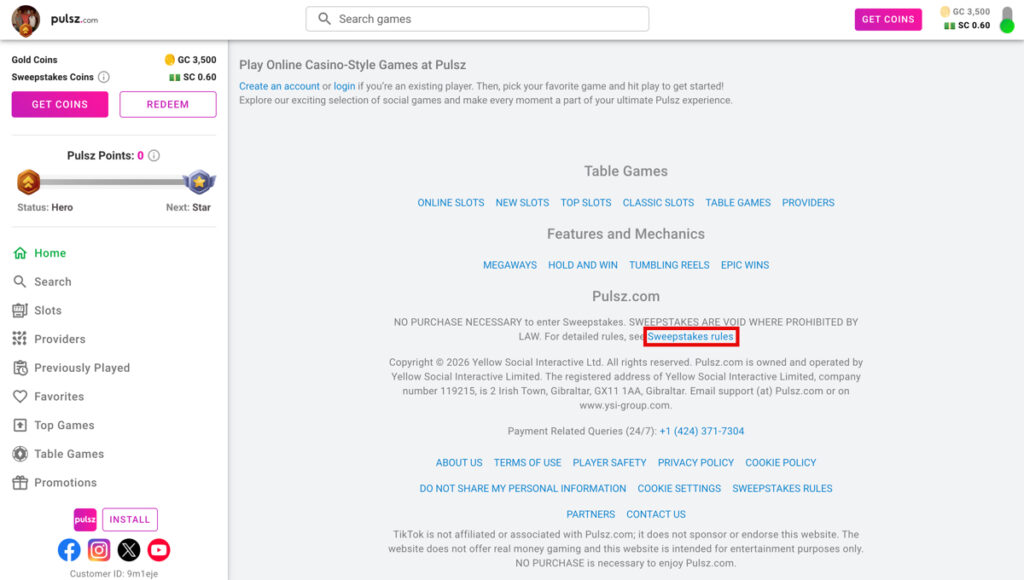Click the gold coin icon beside GC 3,500 in sidebar

click(x=170, y=60)
